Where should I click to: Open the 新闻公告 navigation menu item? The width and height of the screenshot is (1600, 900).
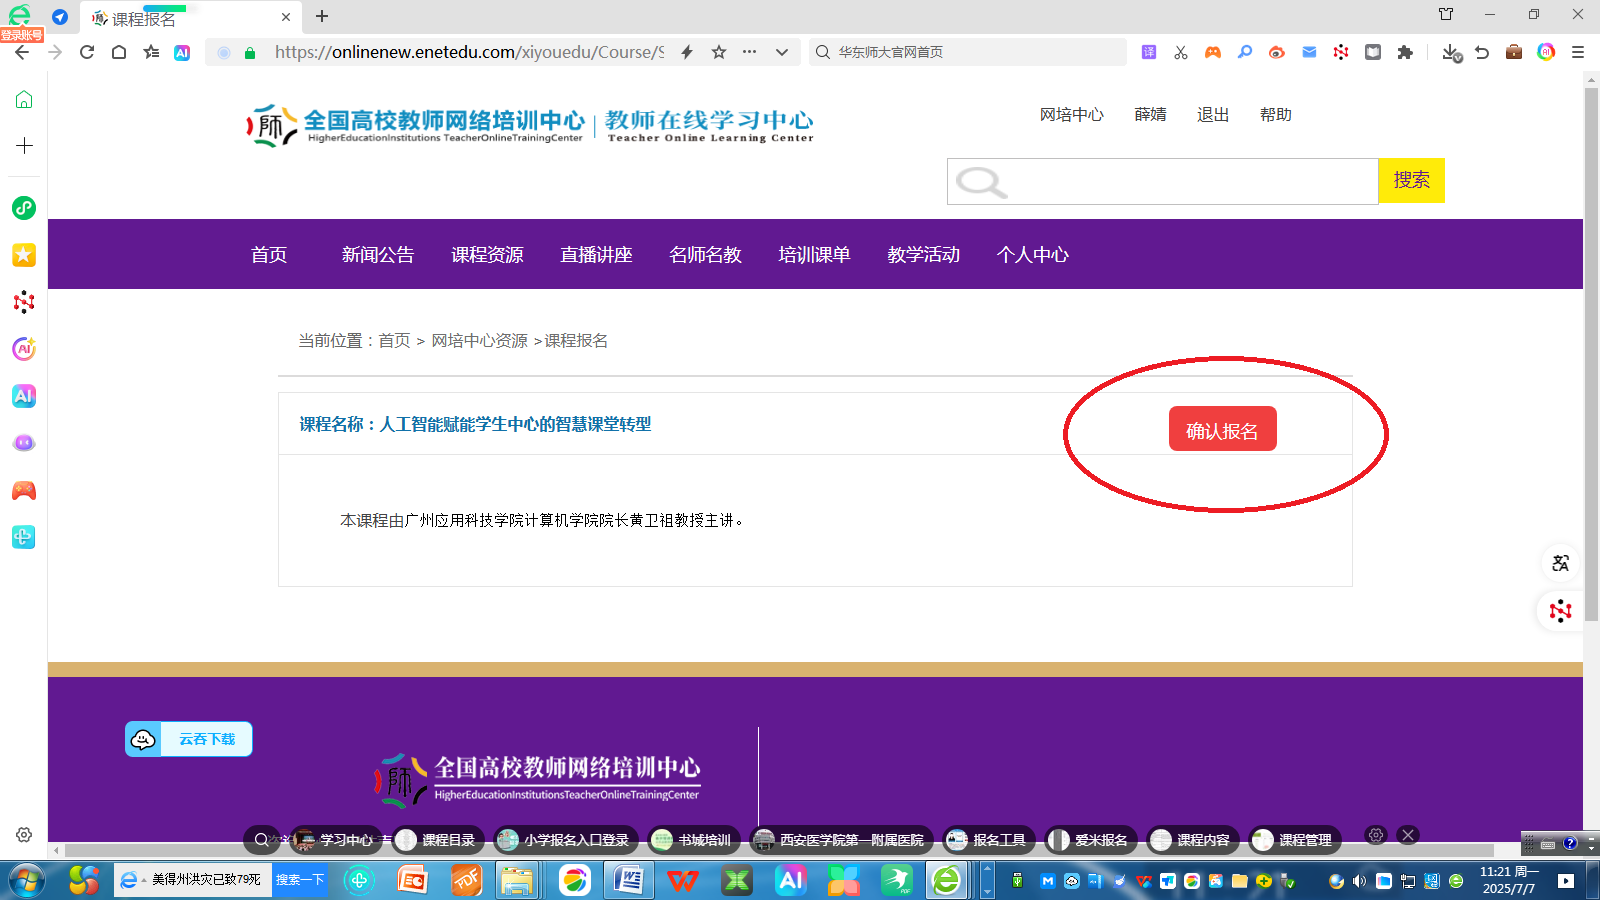[x=377, y=255]
